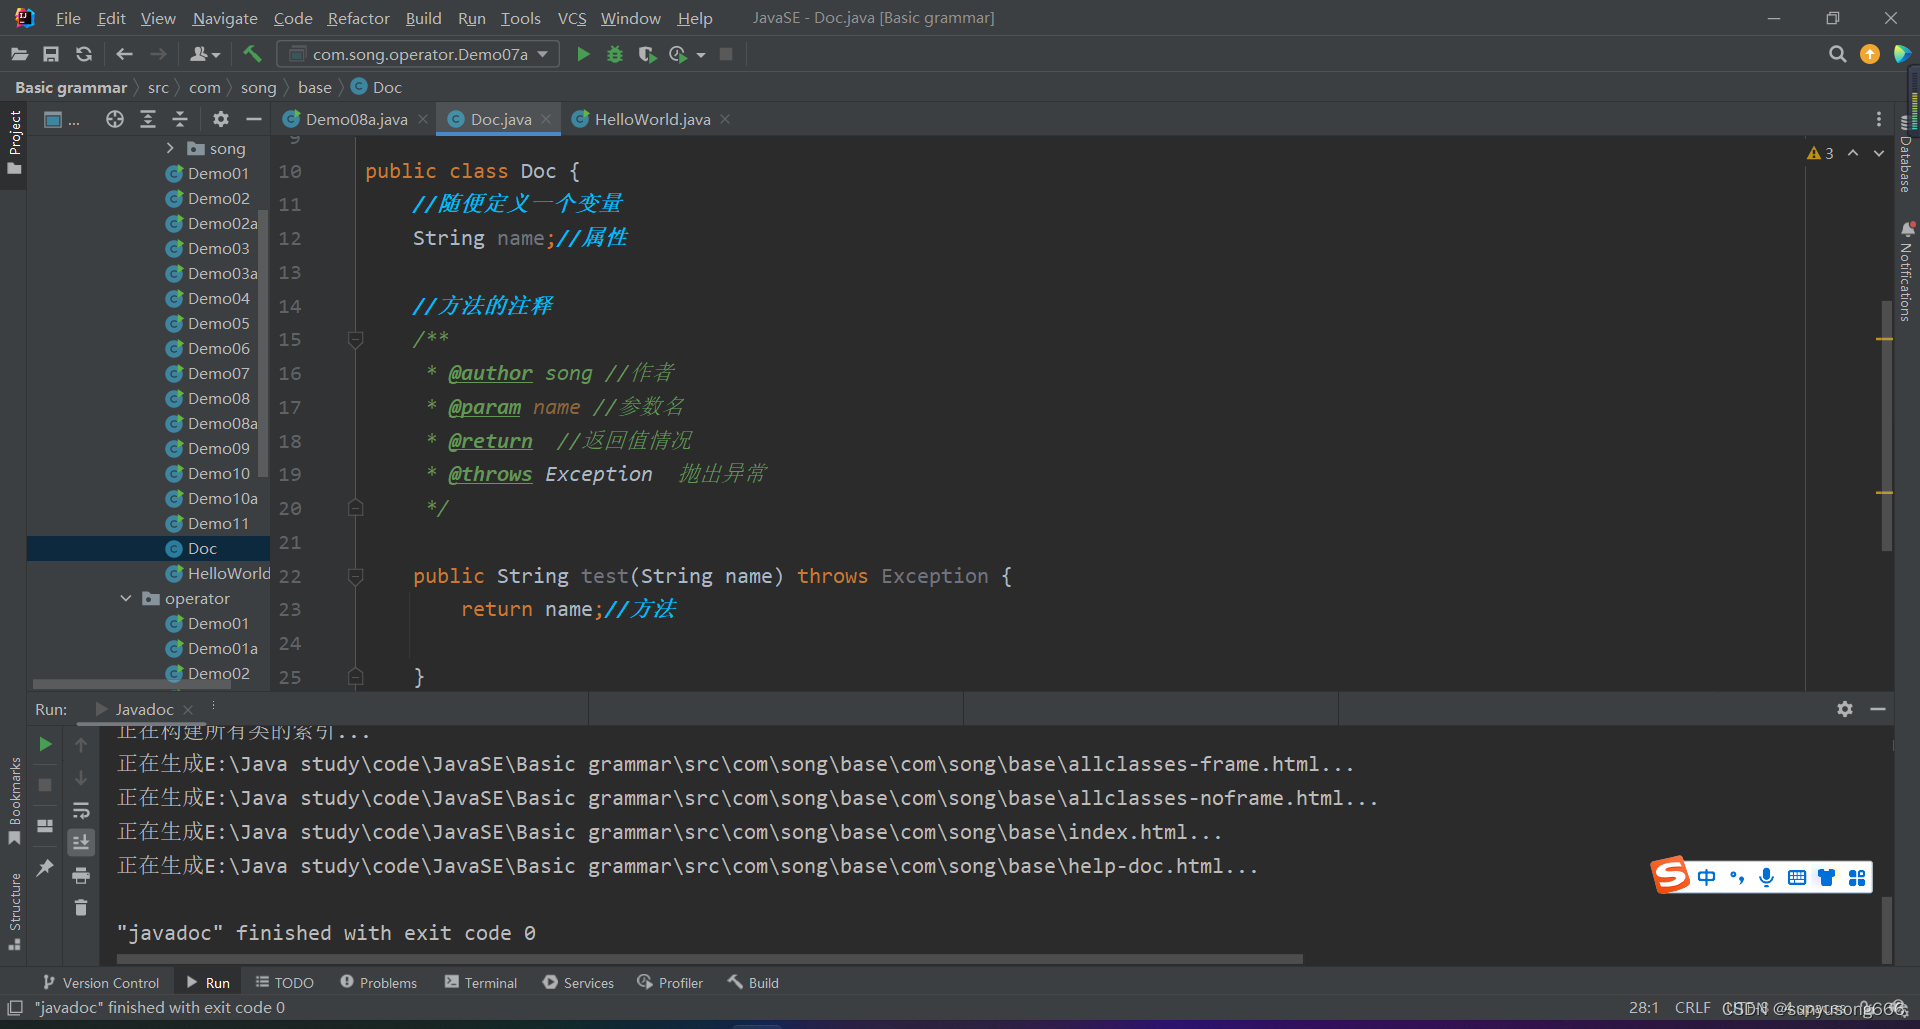Open Run panel settings gear
Image resolution: width=1920 pixels, height=1029 pixels.
(x=1845, y=709)
